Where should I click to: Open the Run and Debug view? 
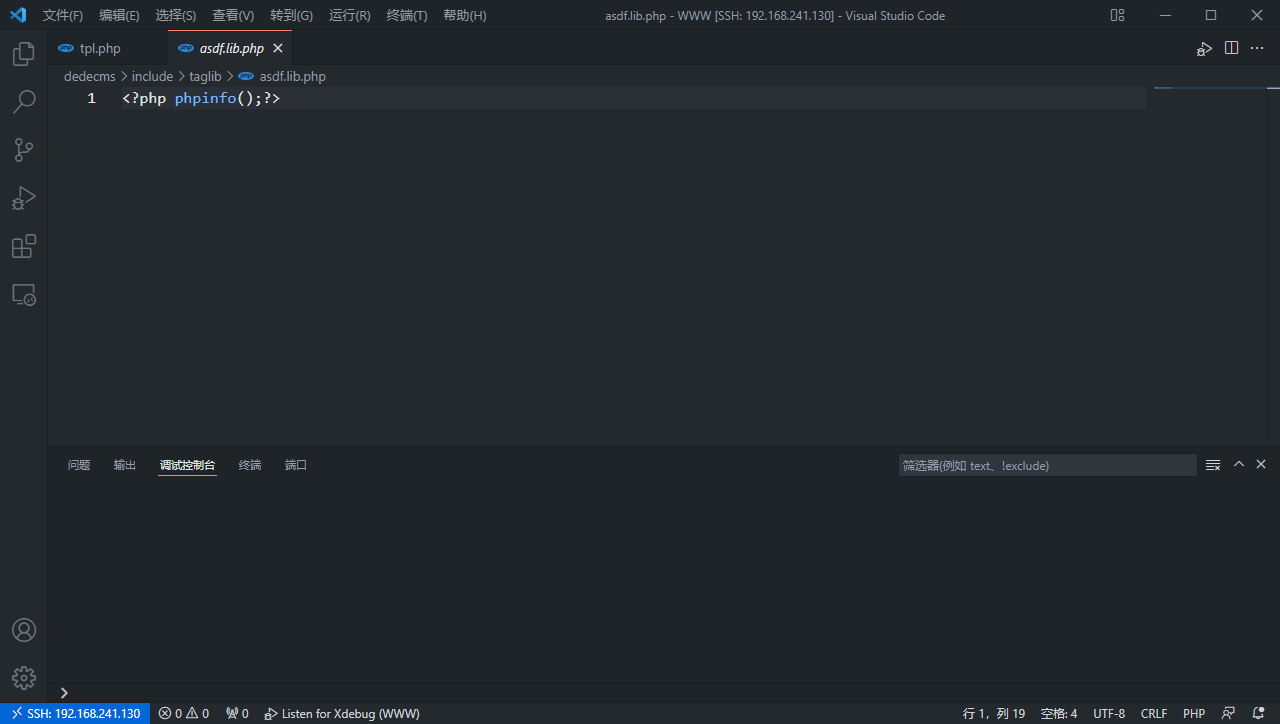pyautogui.click(x=24, y=198)
